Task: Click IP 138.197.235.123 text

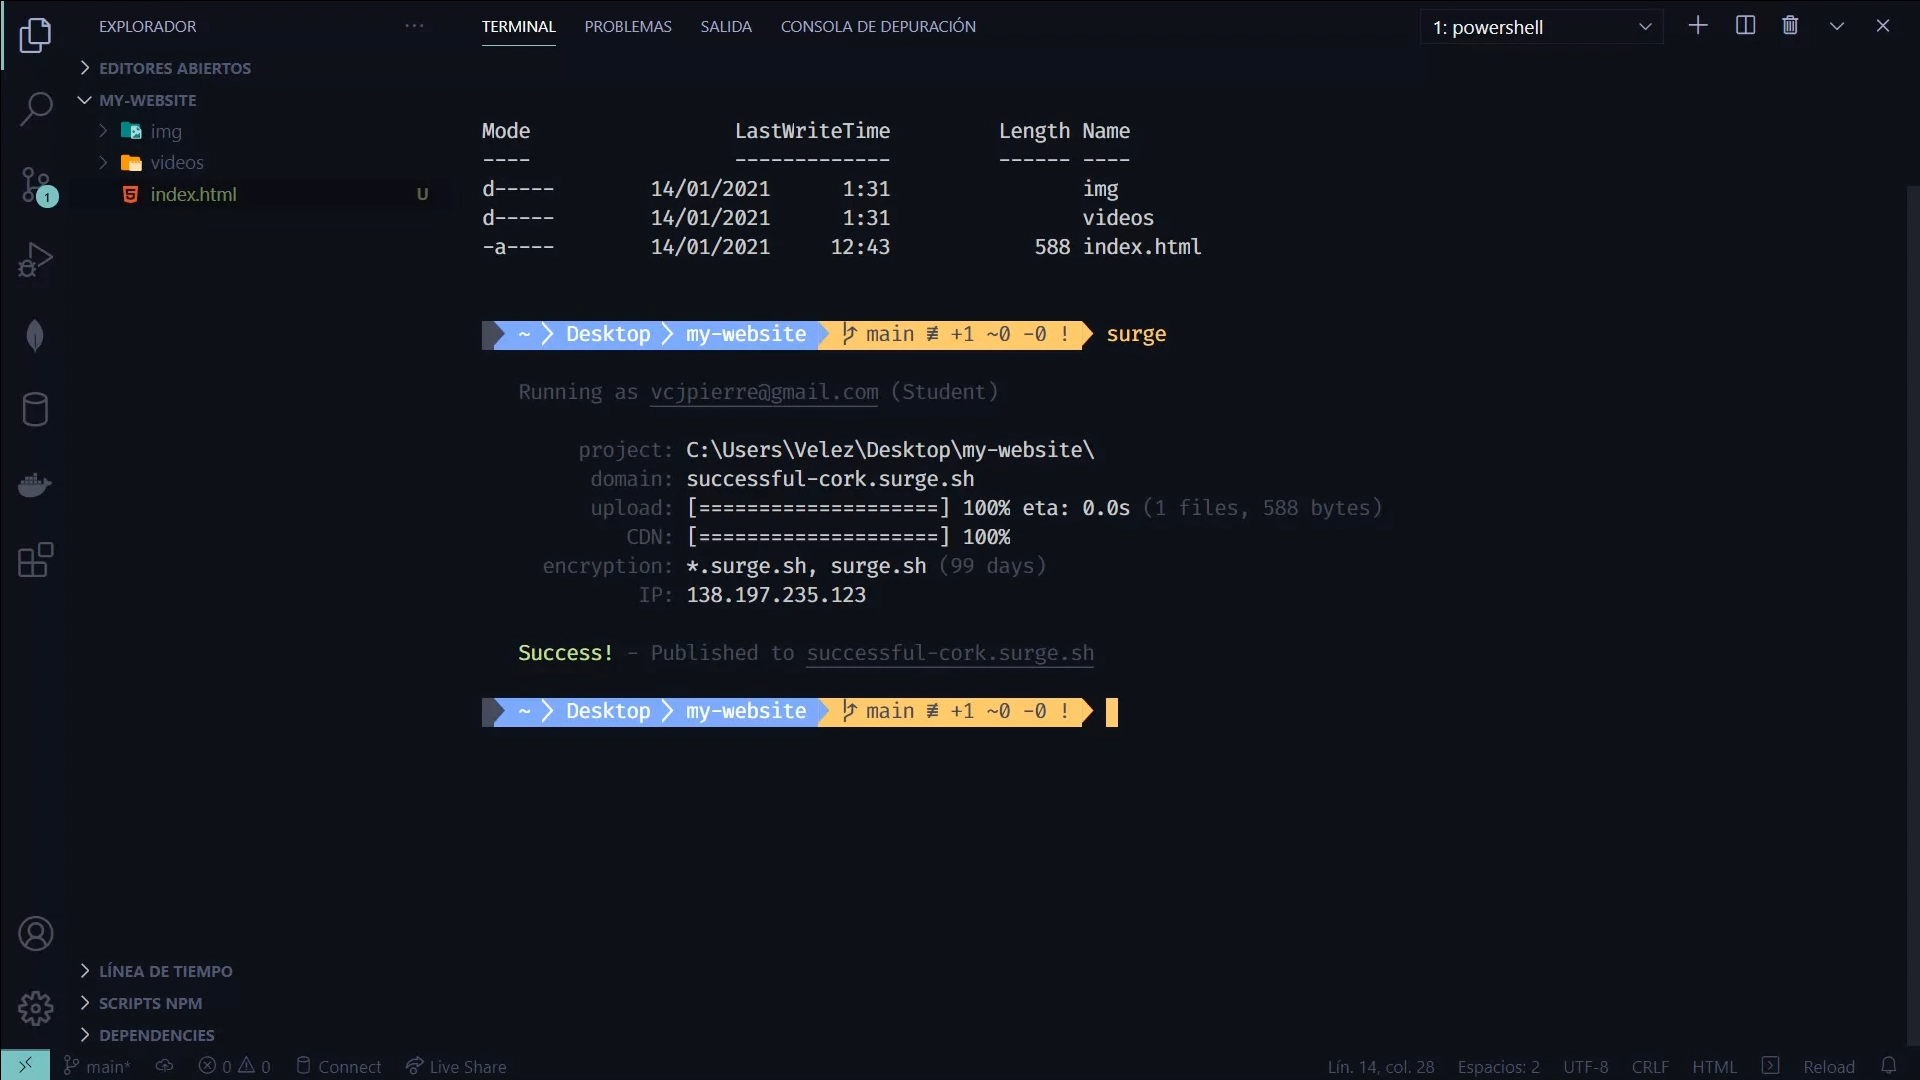Action: (776, 595)
